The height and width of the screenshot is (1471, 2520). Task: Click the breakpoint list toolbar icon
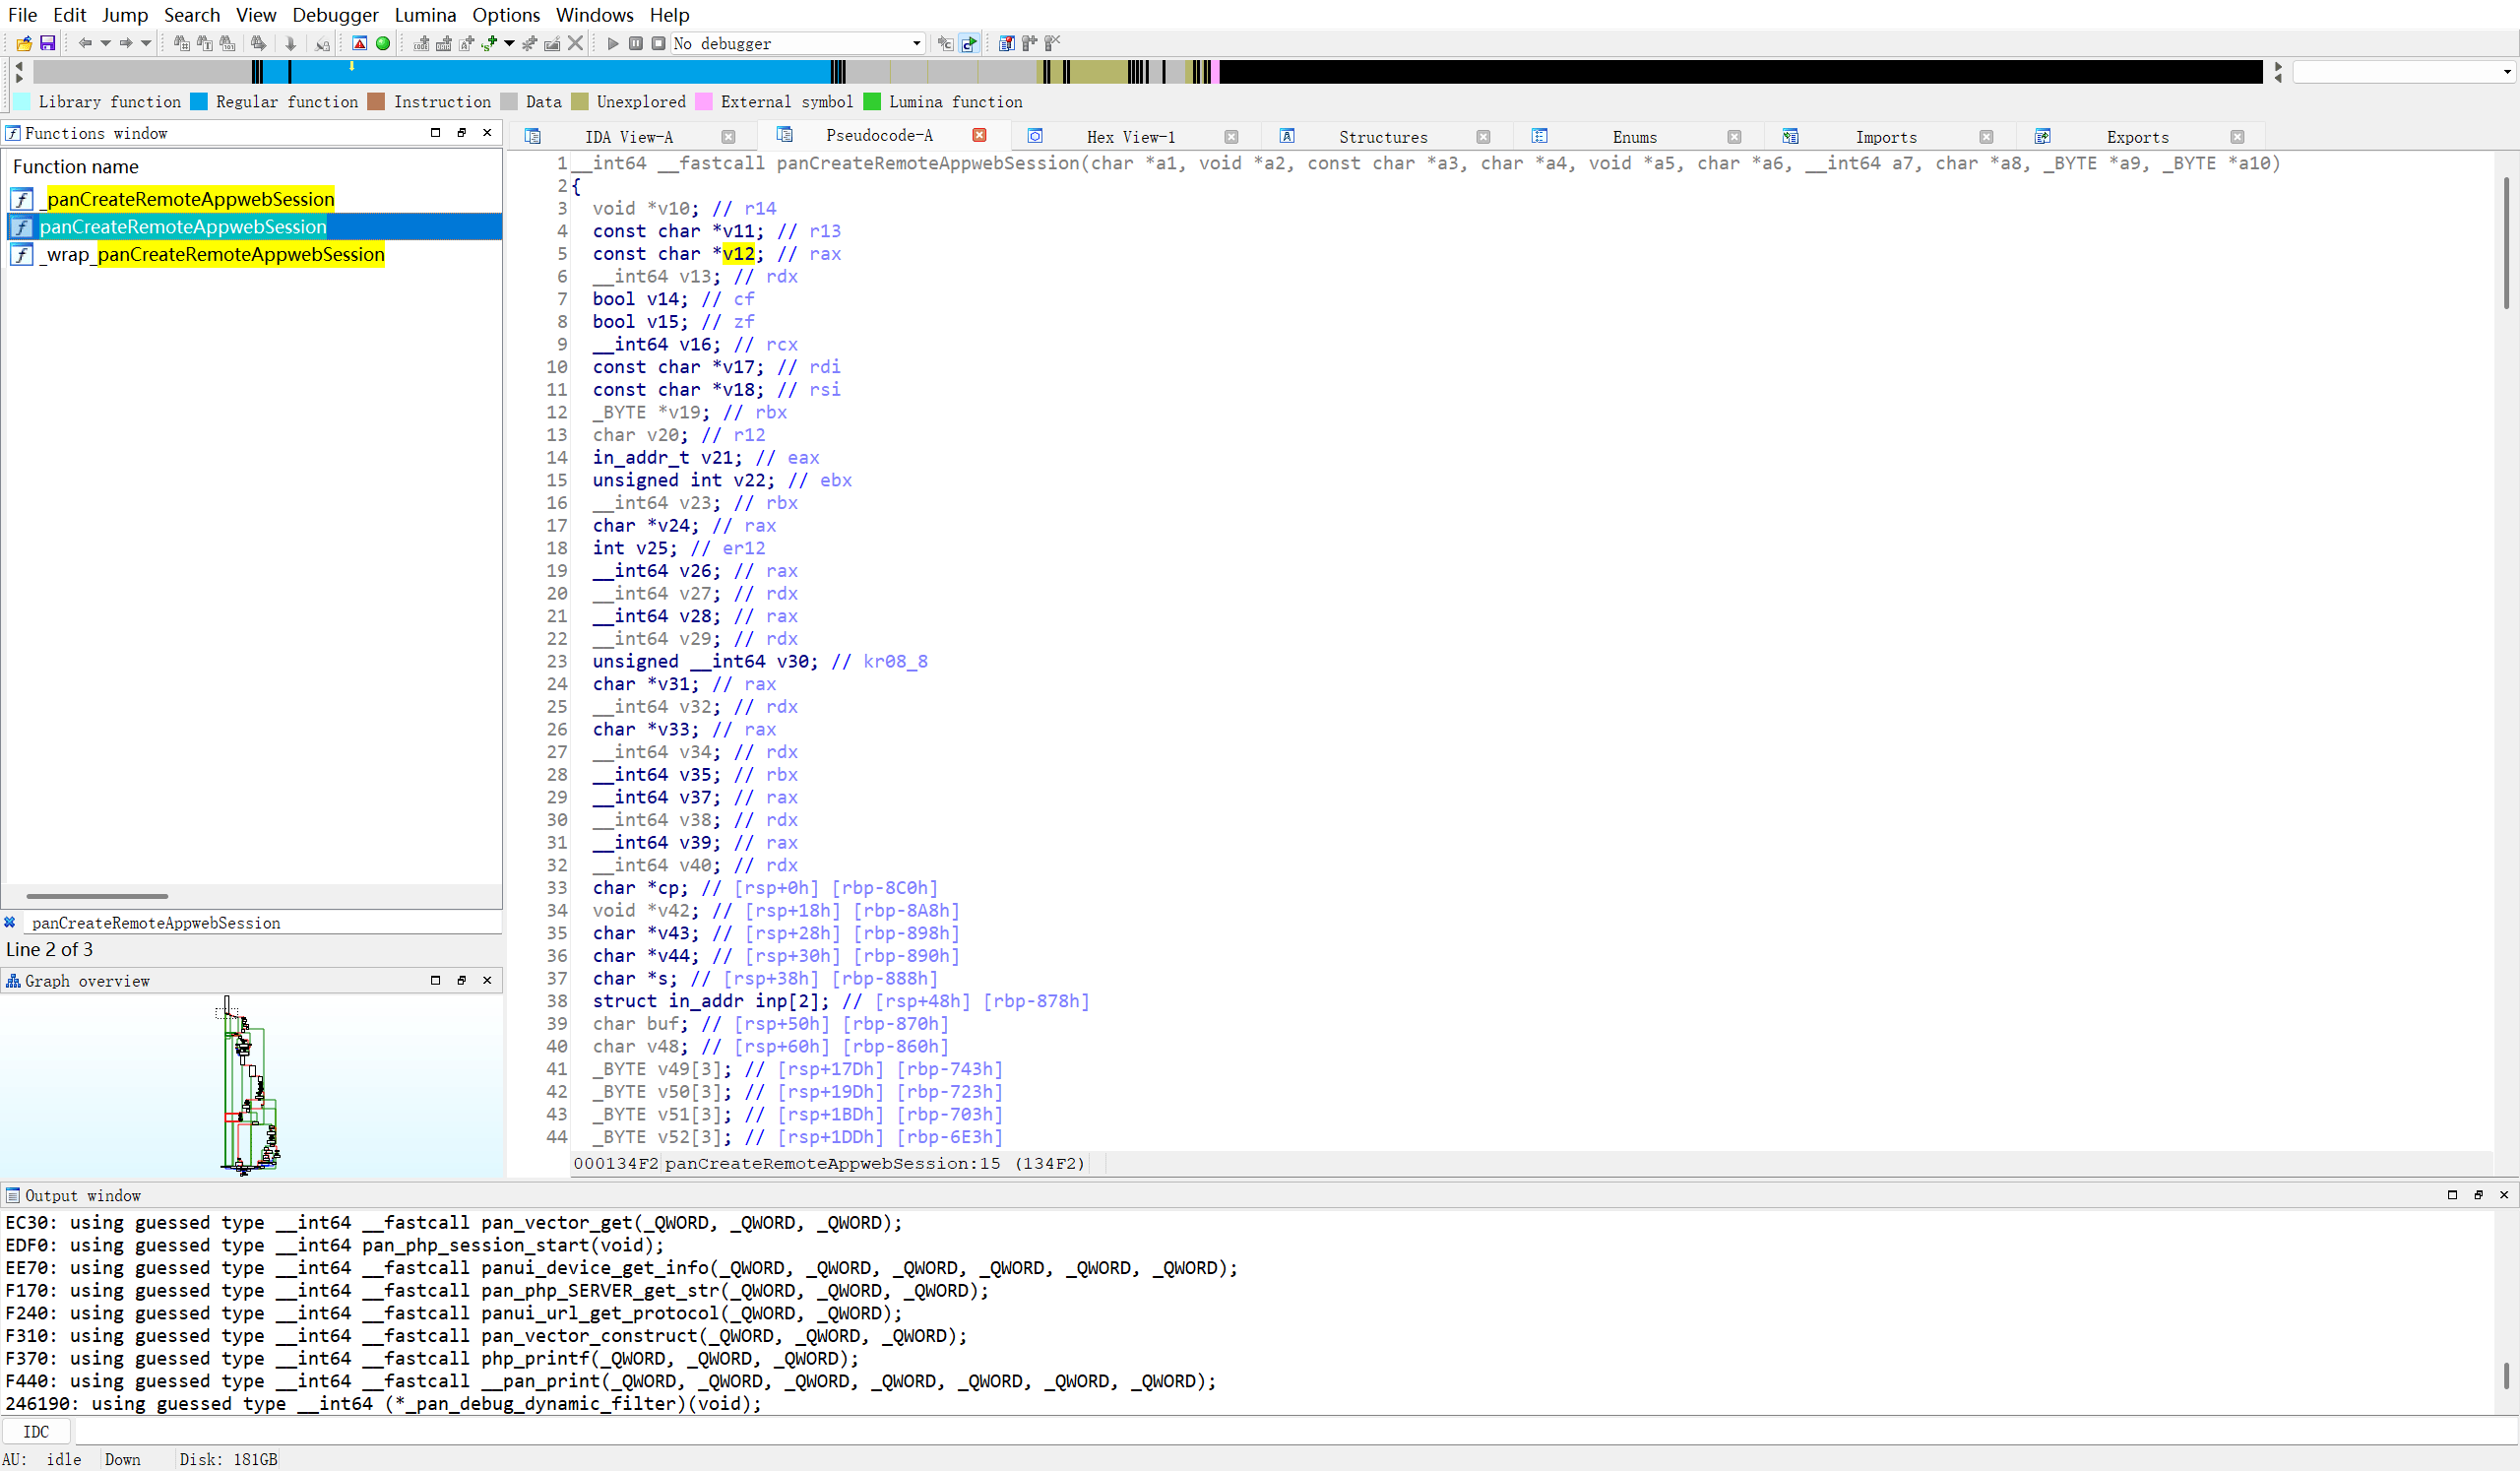point(1006,43)
